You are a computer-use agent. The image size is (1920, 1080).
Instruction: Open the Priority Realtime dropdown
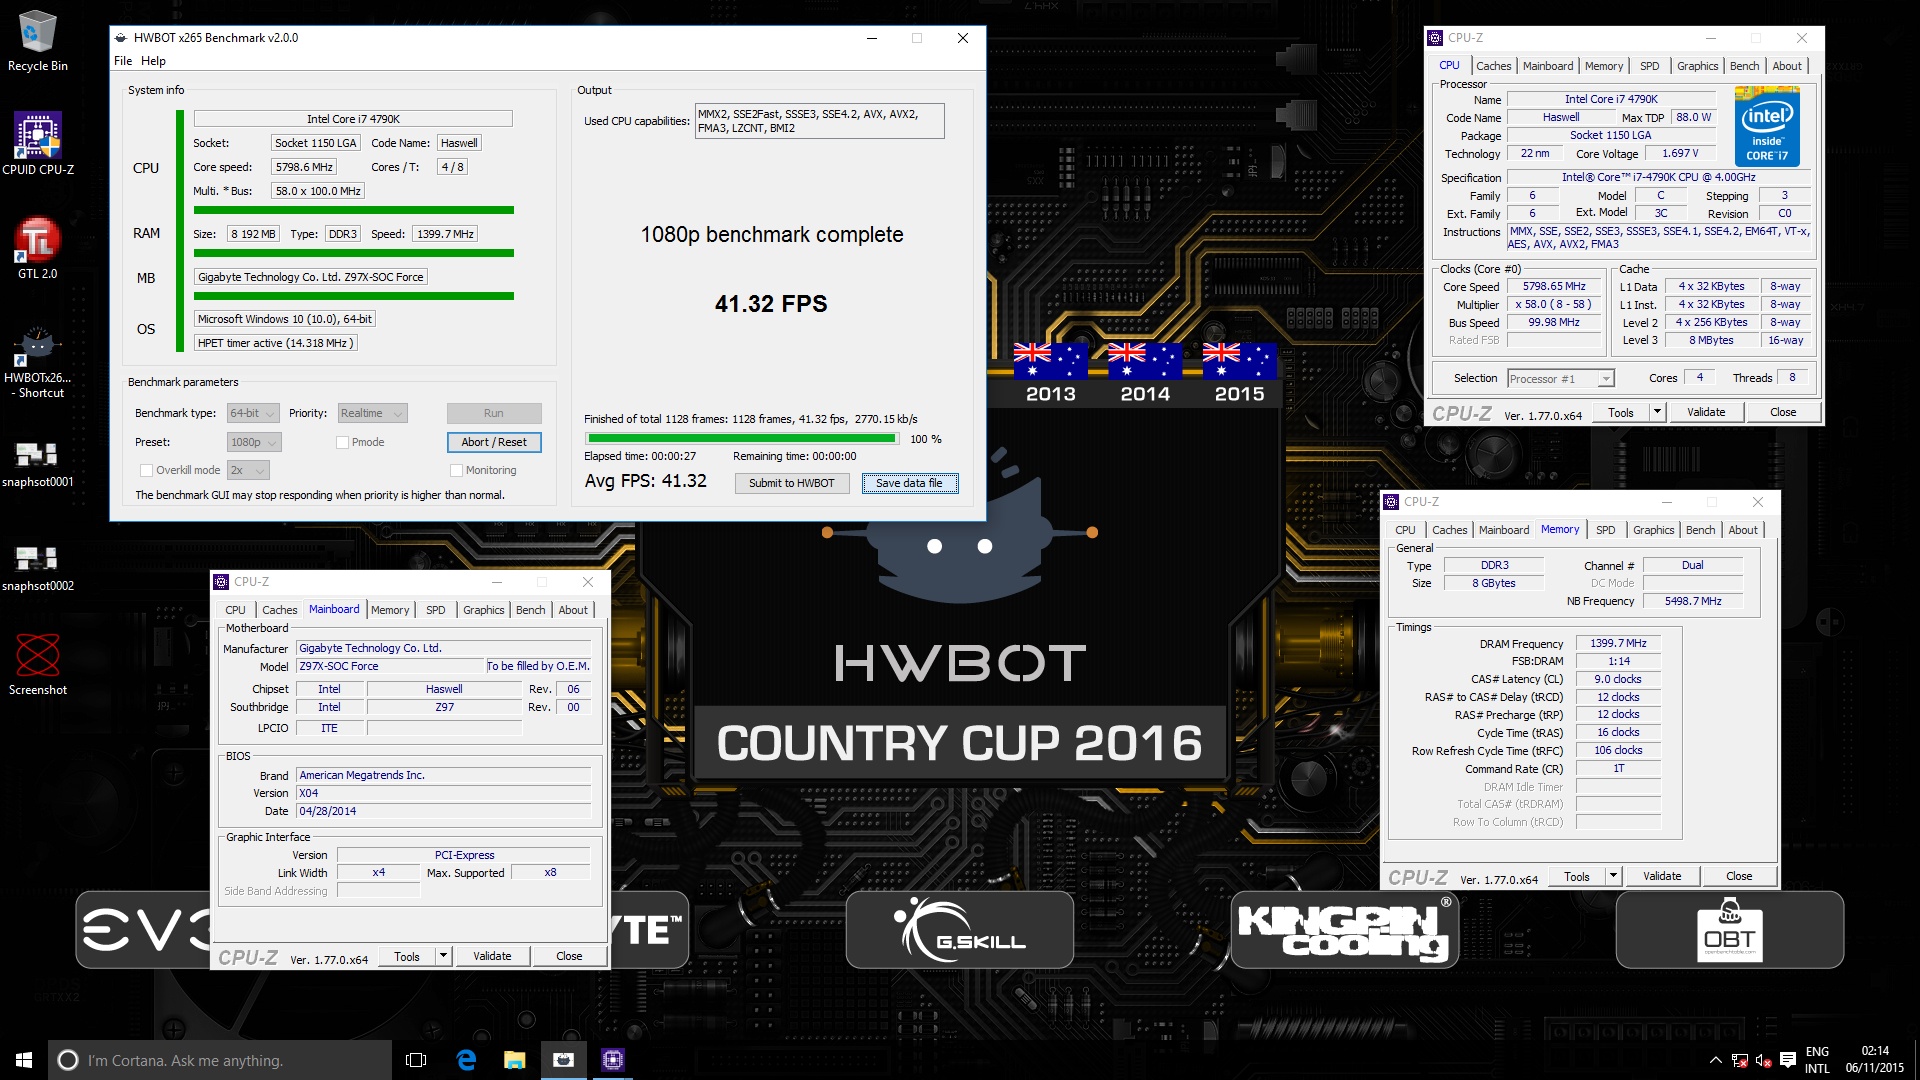click(x=372, y=413)
